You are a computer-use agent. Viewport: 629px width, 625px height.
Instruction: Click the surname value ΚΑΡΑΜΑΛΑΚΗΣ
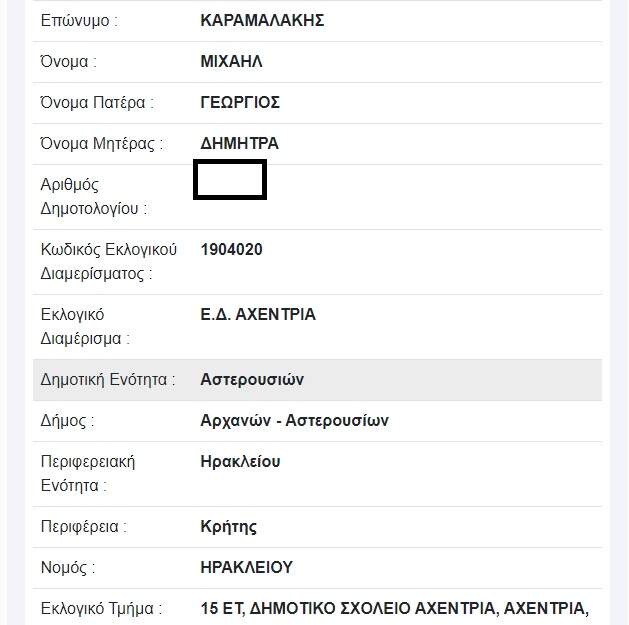tap(262, 21)
